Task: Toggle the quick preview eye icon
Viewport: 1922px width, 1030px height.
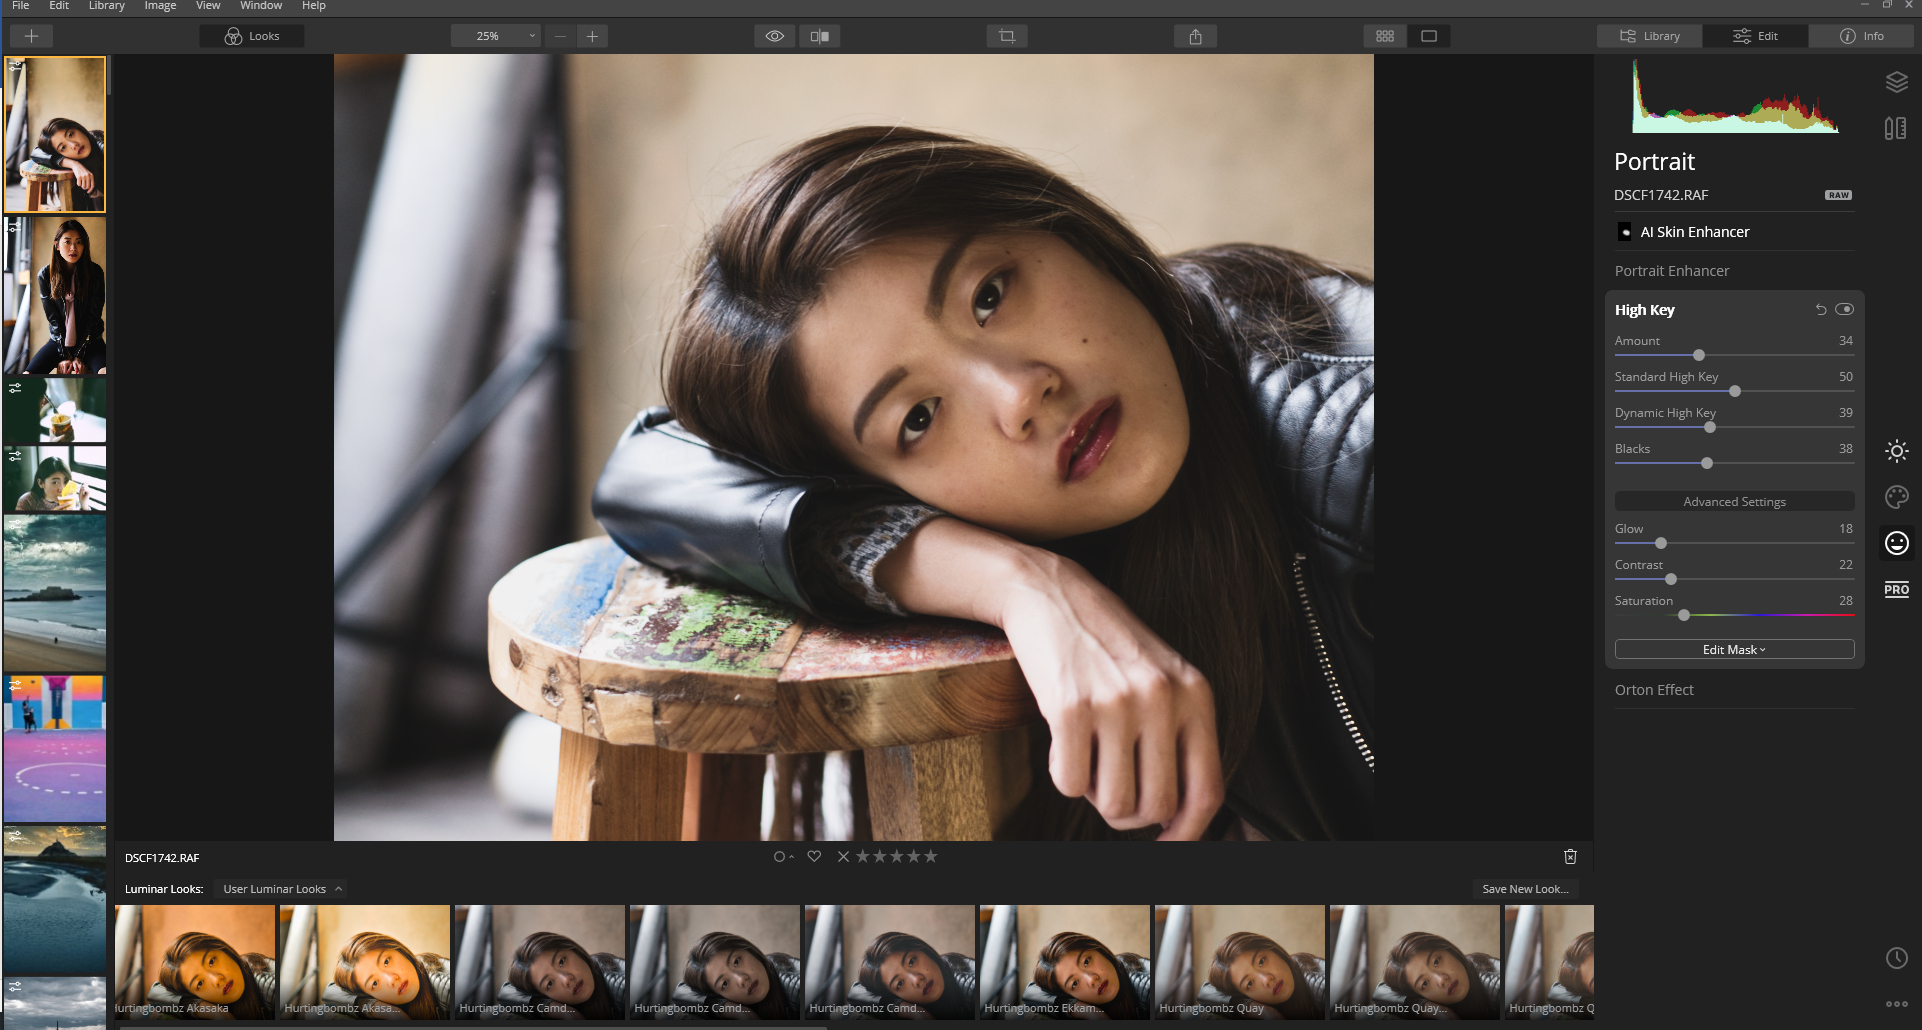Action: [x=774, y=35]
